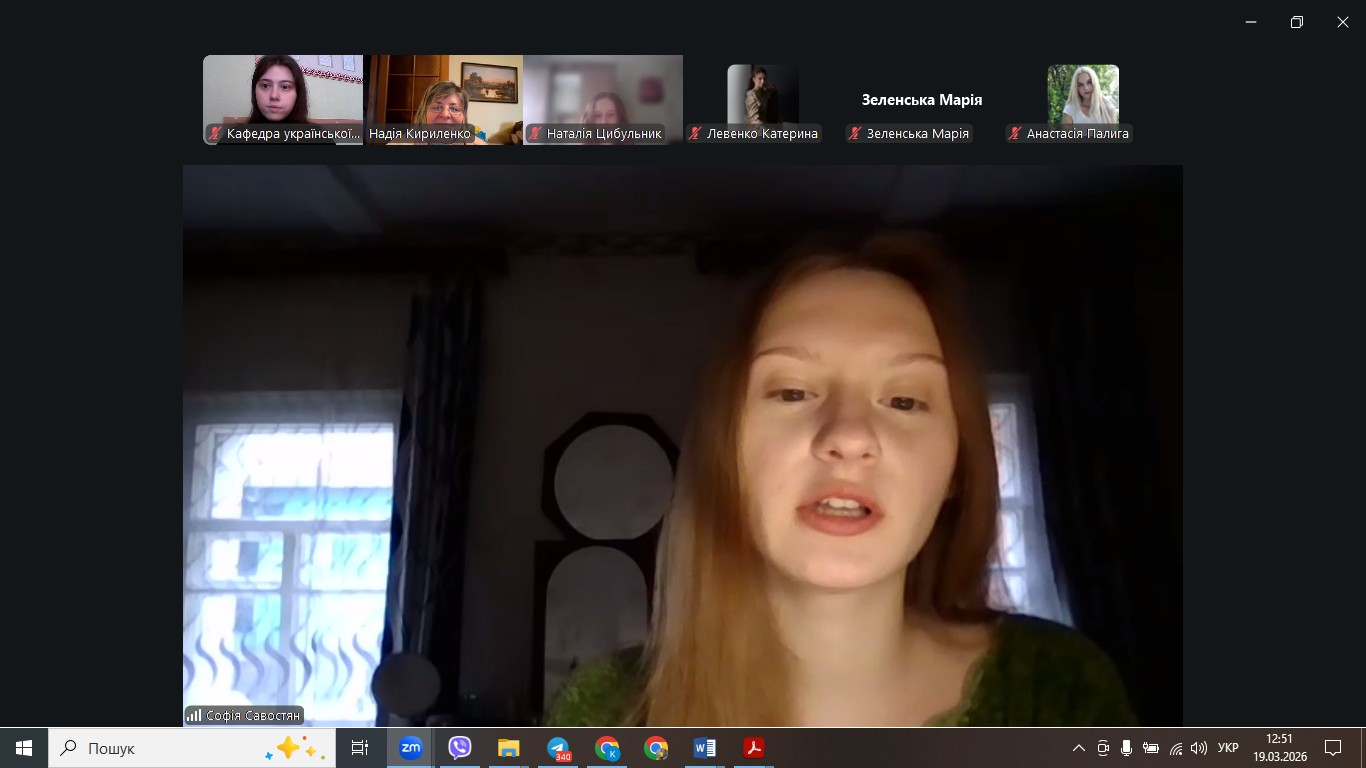Open the clock and date panel

[1279, 748]
